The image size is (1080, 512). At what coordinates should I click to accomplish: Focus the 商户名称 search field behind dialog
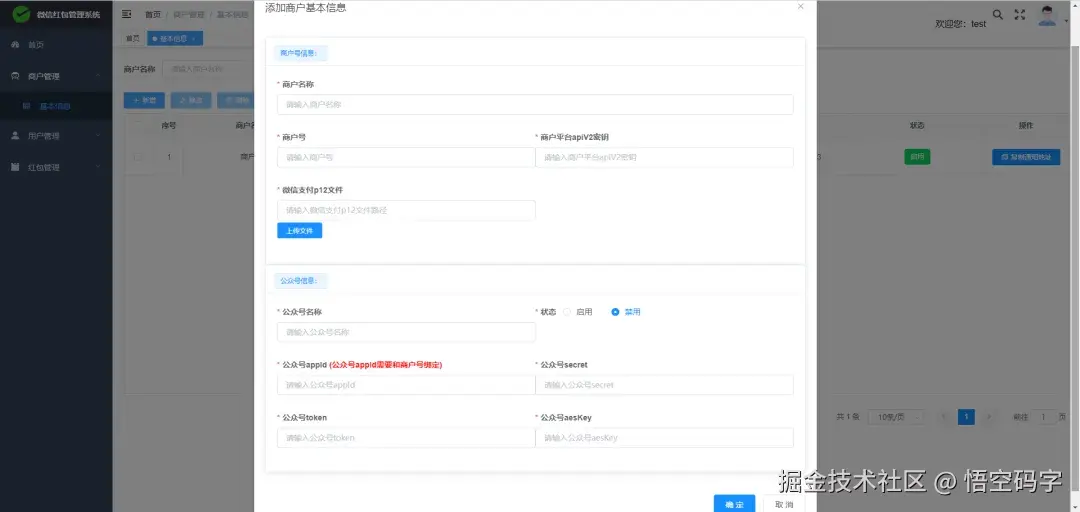click(x=209, y=69)
